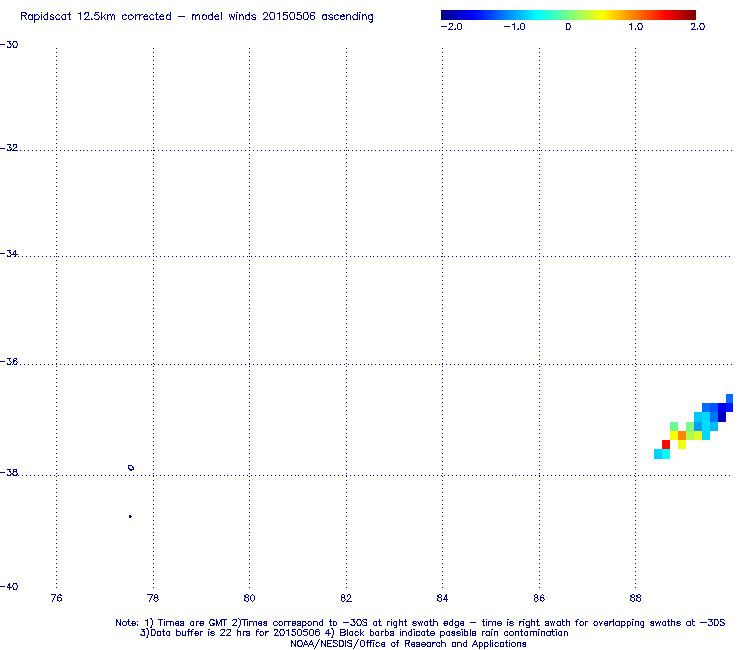Click longitude label 78

click(x=153, y=599)
